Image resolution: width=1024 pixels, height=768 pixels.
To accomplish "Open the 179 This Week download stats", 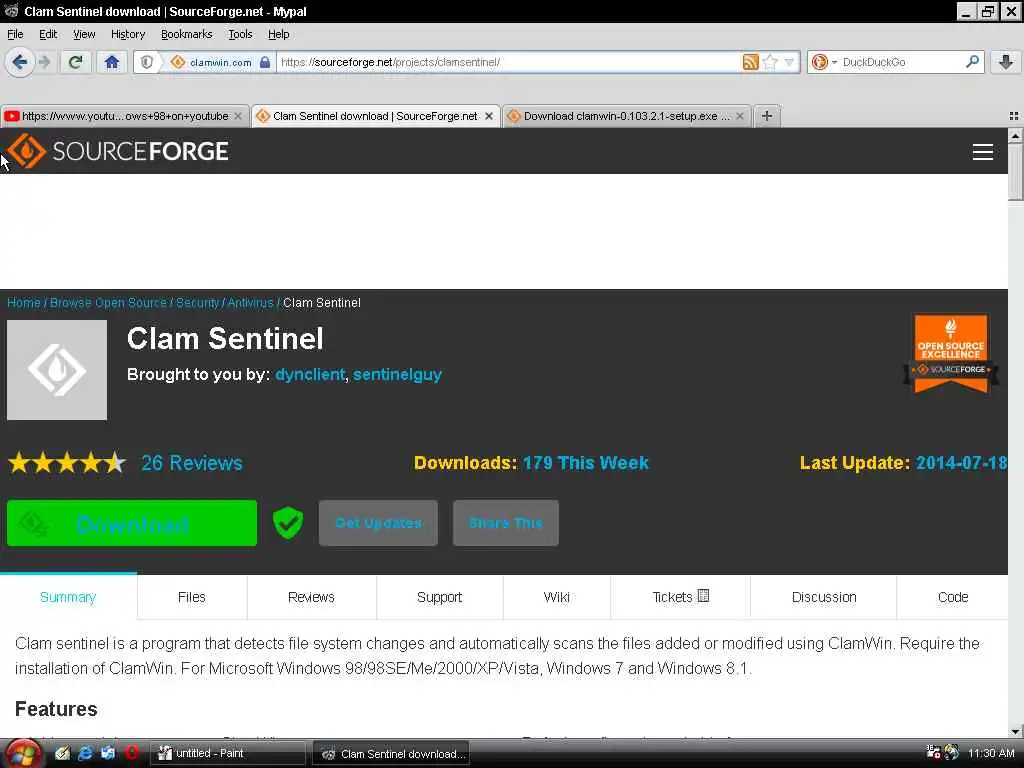I will tap(585, 463).
